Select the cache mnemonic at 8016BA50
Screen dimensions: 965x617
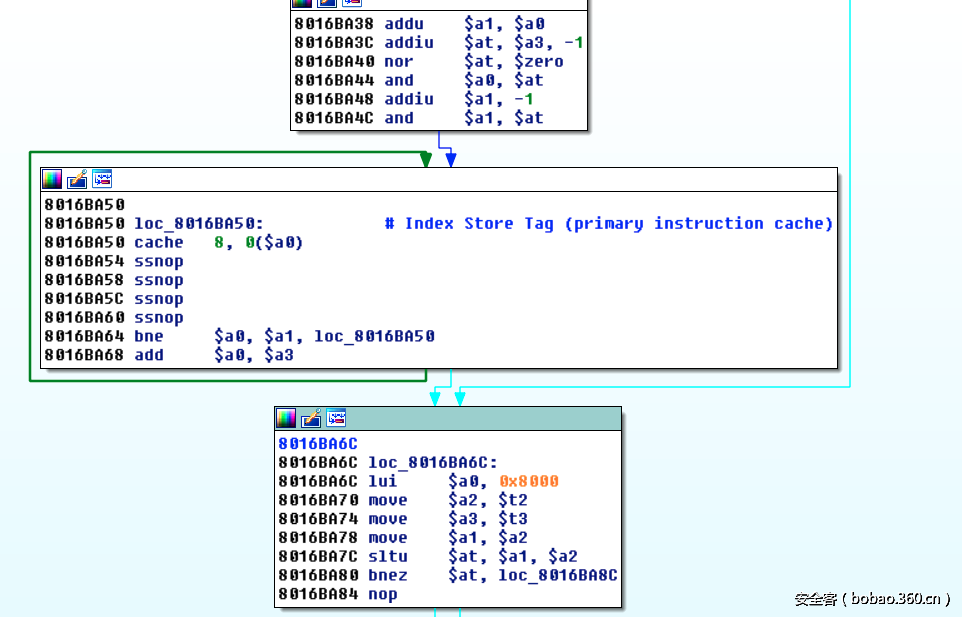click(159, 242)
